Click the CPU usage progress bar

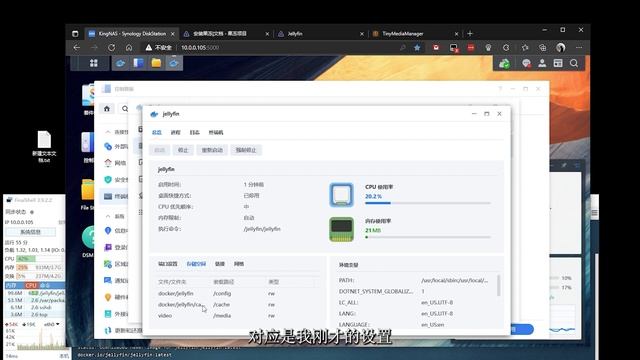[x=427, y=203]
